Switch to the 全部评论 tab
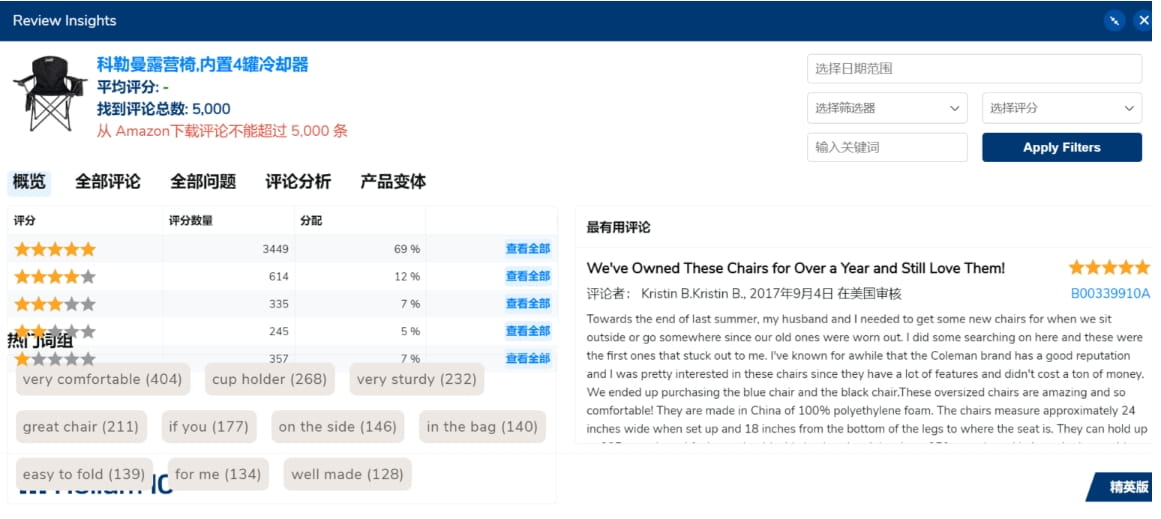The image size is (1161, 519). 107,182
